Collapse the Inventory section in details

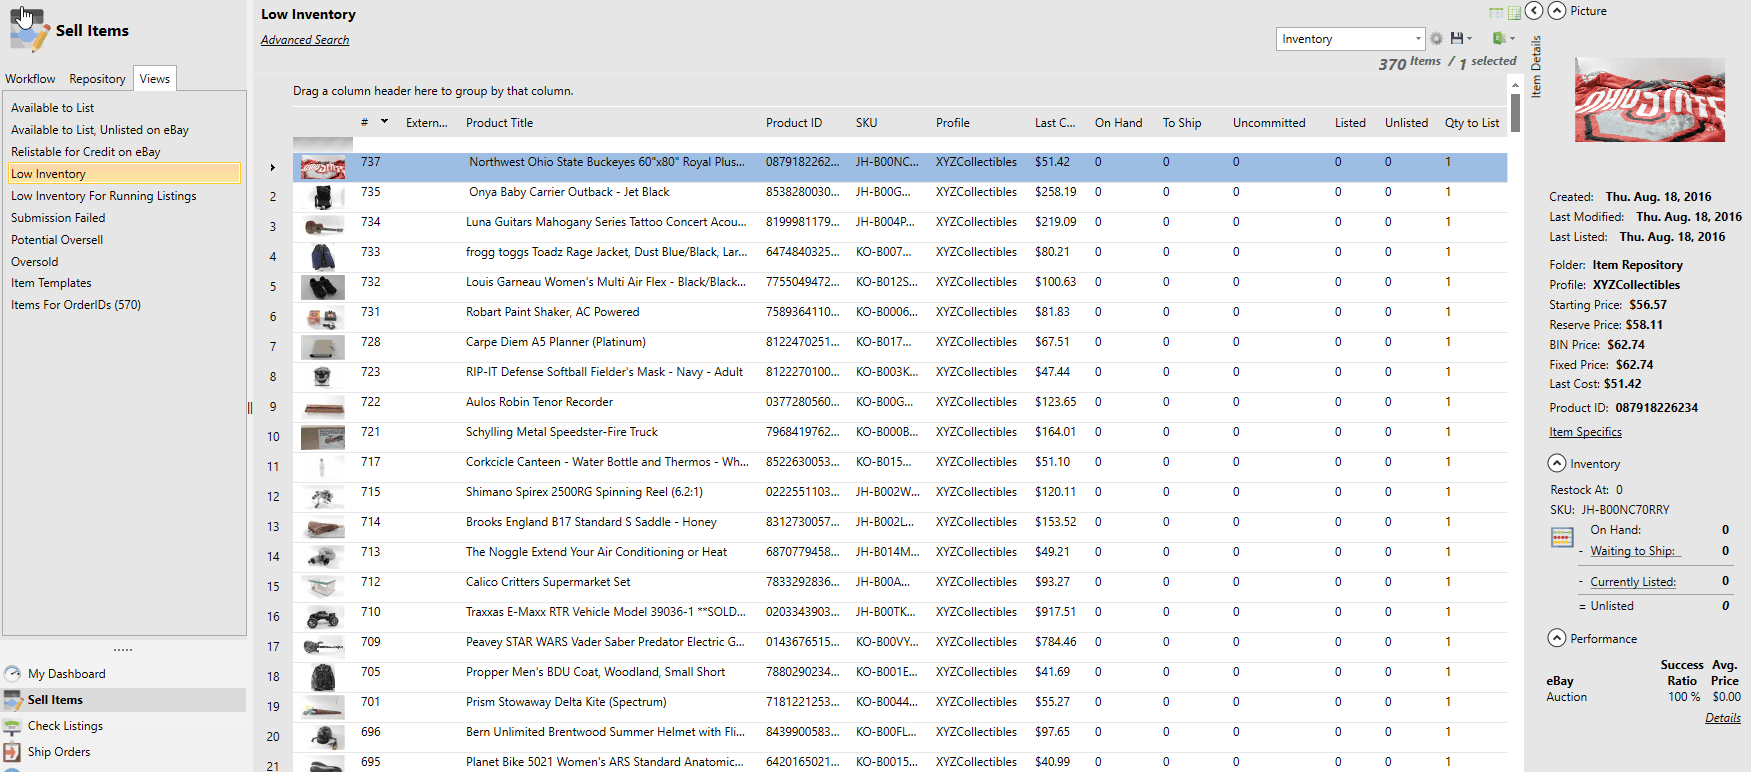click(1557, 464)
